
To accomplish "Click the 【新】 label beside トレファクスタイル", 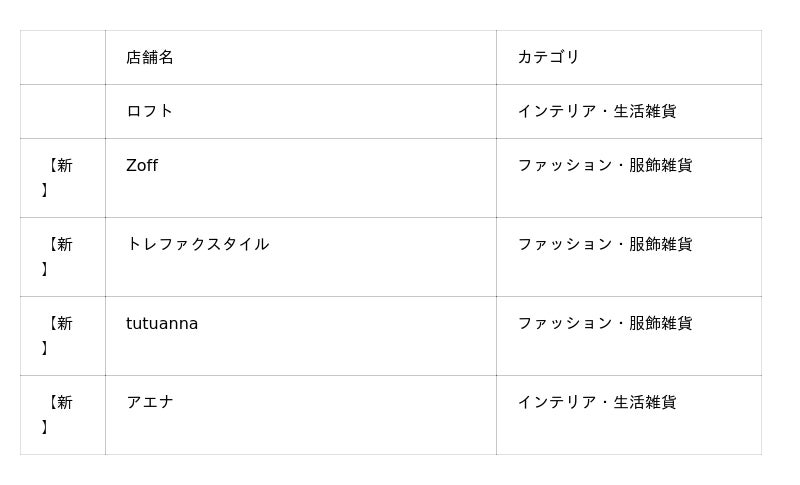I will [58, 256].
